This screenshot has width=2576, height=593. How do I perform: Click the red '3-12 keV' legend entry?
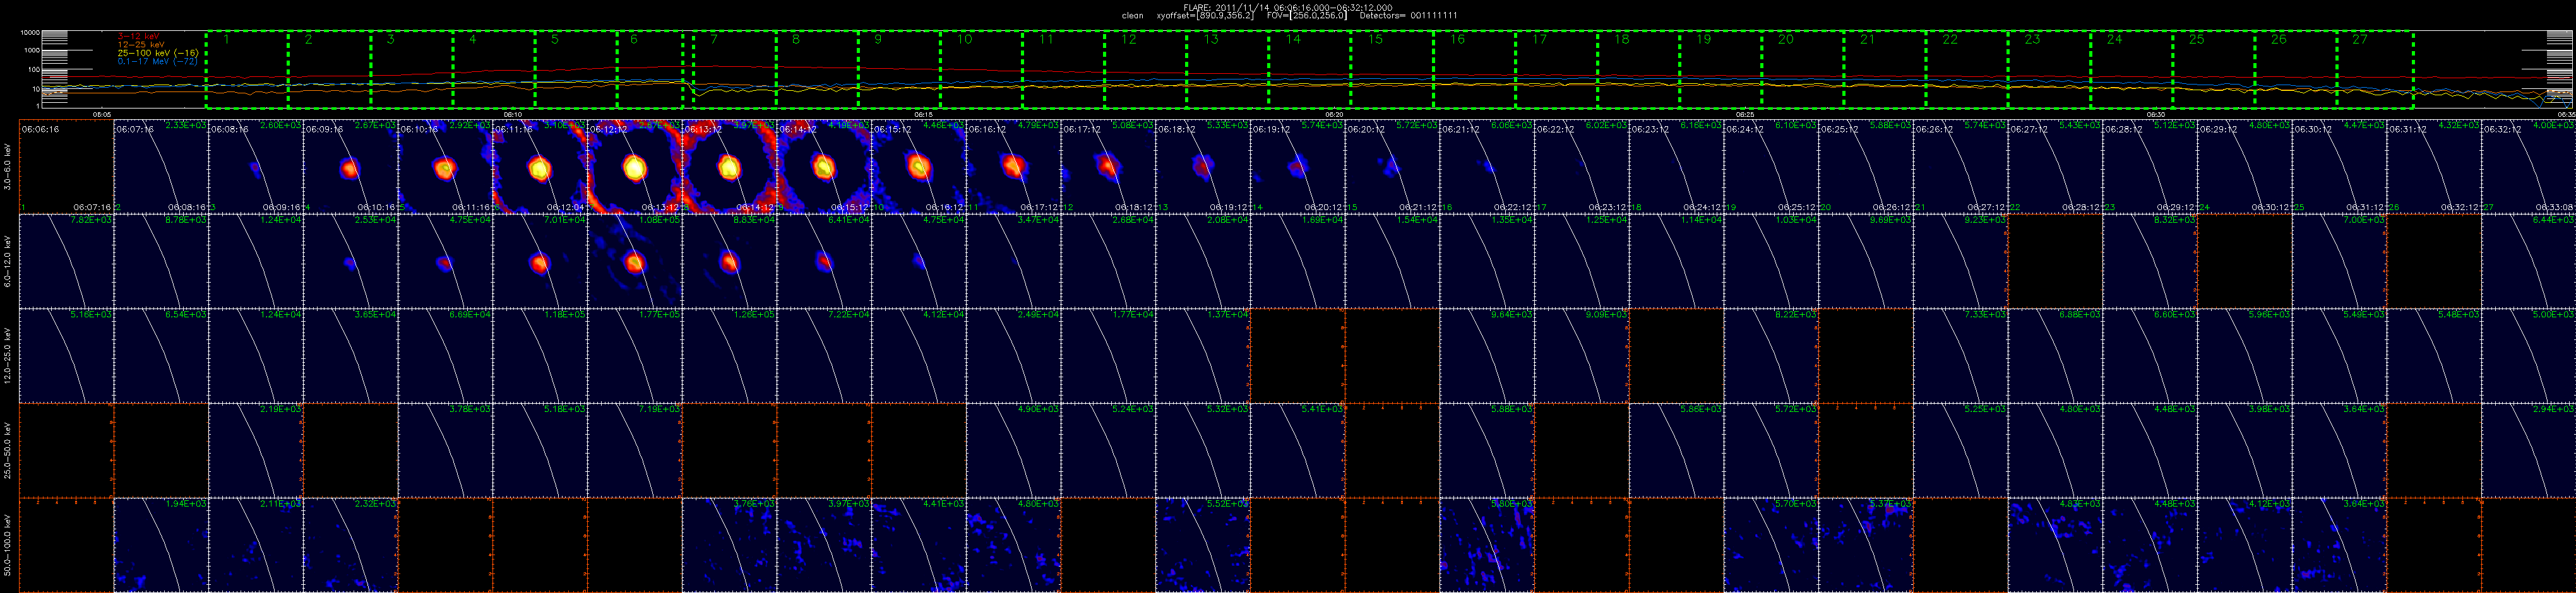(x=138, y=36)
